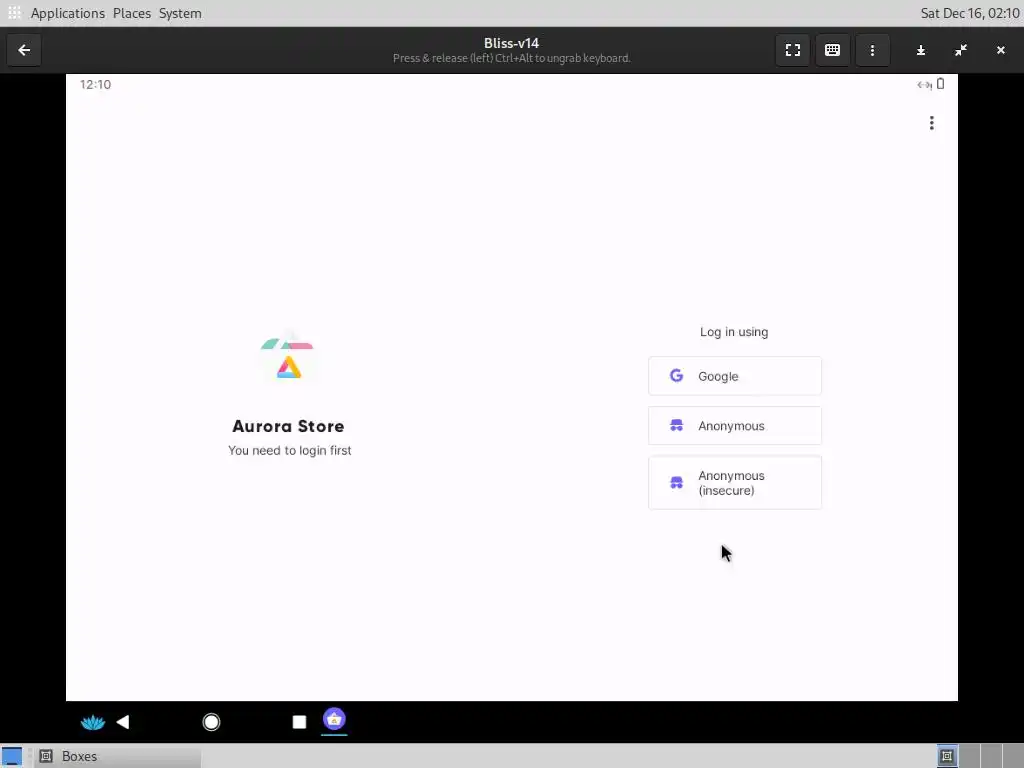
Task: Open recent apps with square button
Action: (x=299, y=722)
